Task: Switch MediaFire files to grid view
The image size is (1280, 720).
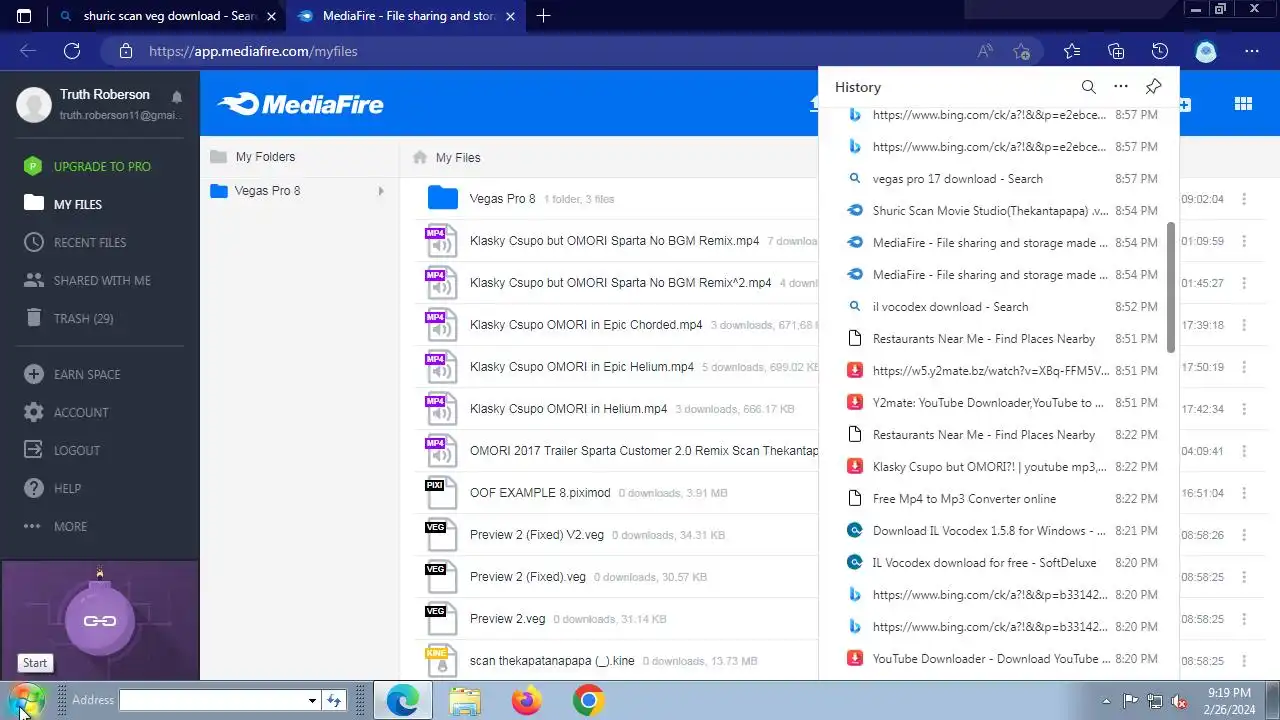Action: pos(1243,104)
